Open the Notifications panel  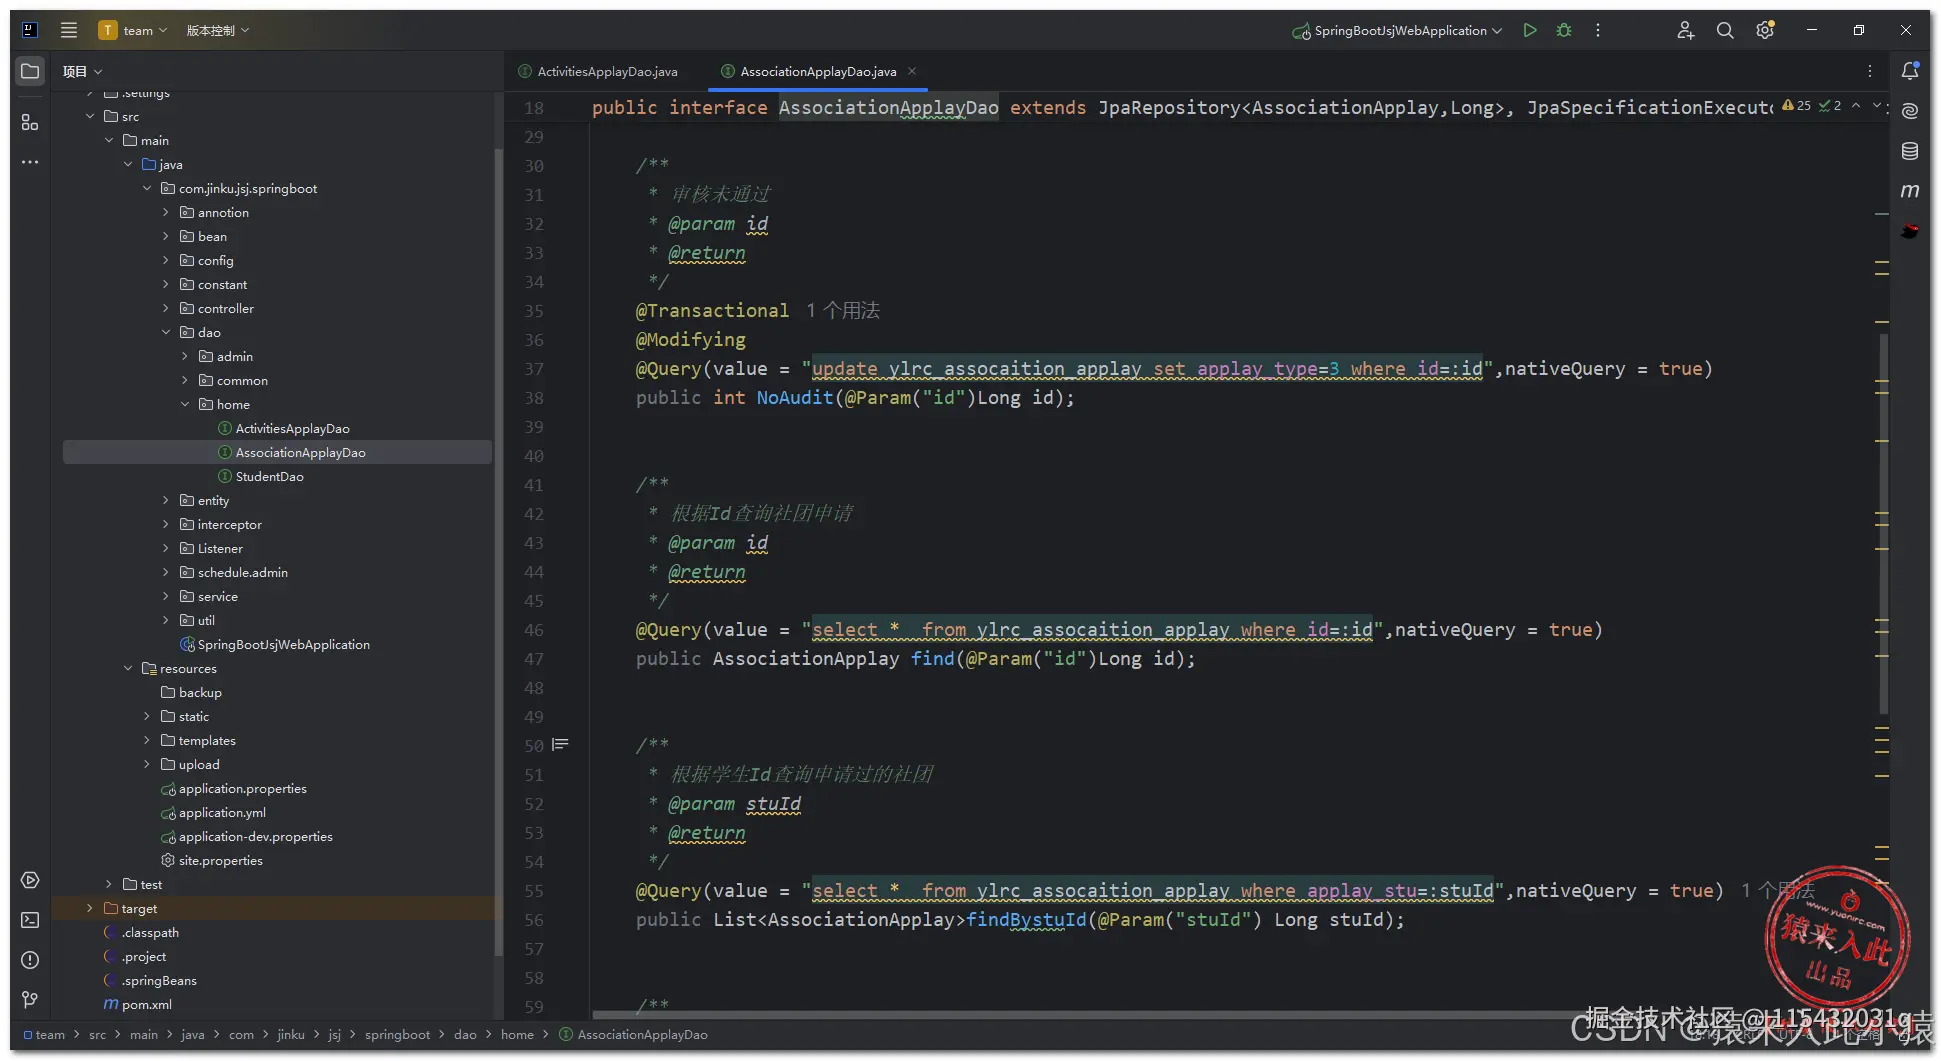tap(1910, 71)
